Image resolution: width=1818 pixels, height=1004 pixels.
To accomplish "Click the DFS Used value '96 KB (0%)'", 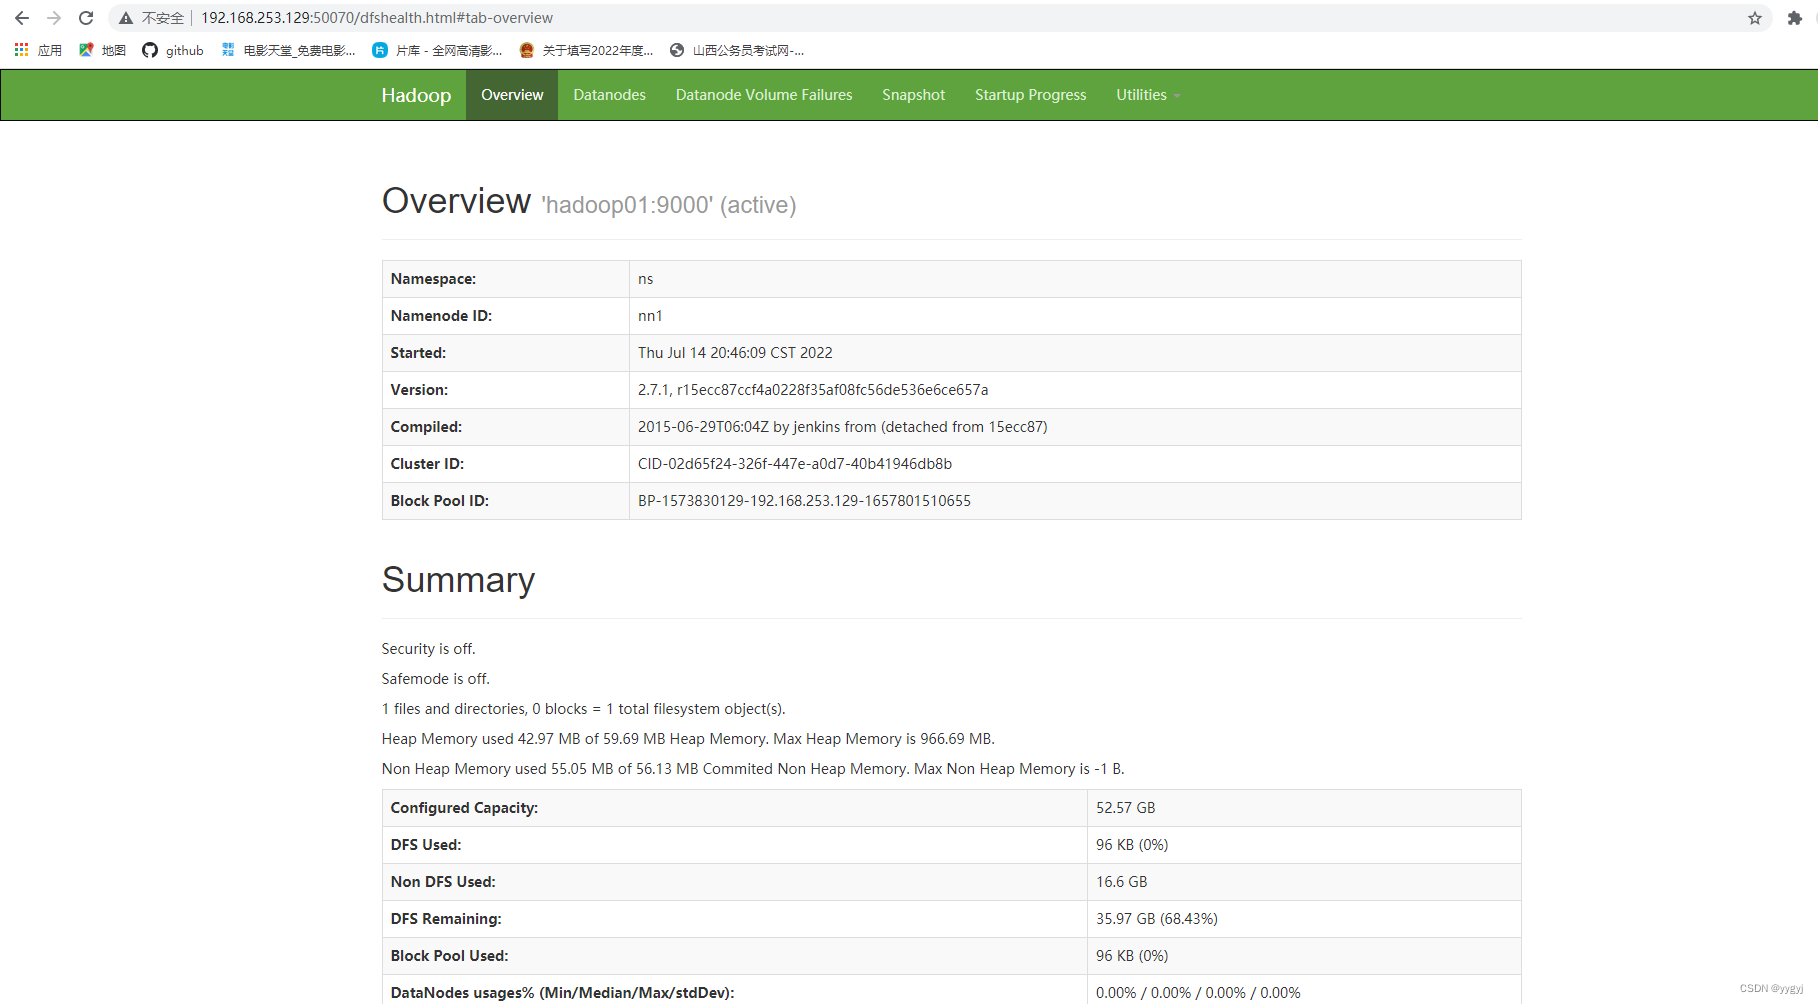I will (x=1132, y=845).
